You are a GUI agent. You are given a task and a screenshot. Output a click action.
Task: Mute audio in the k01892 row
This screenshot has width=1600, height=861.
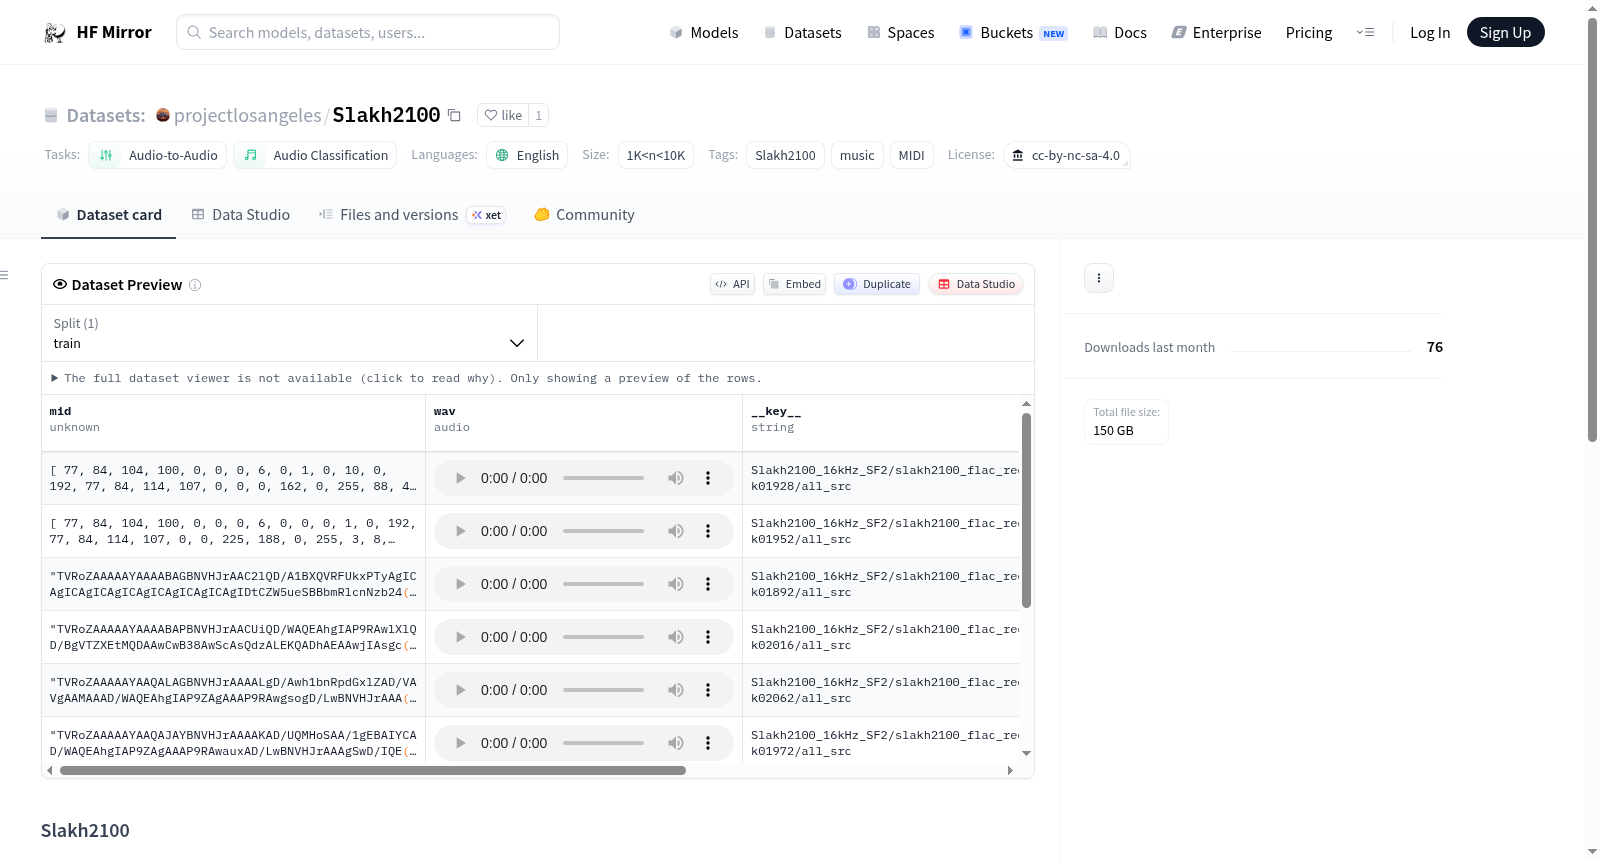(676, 584)
